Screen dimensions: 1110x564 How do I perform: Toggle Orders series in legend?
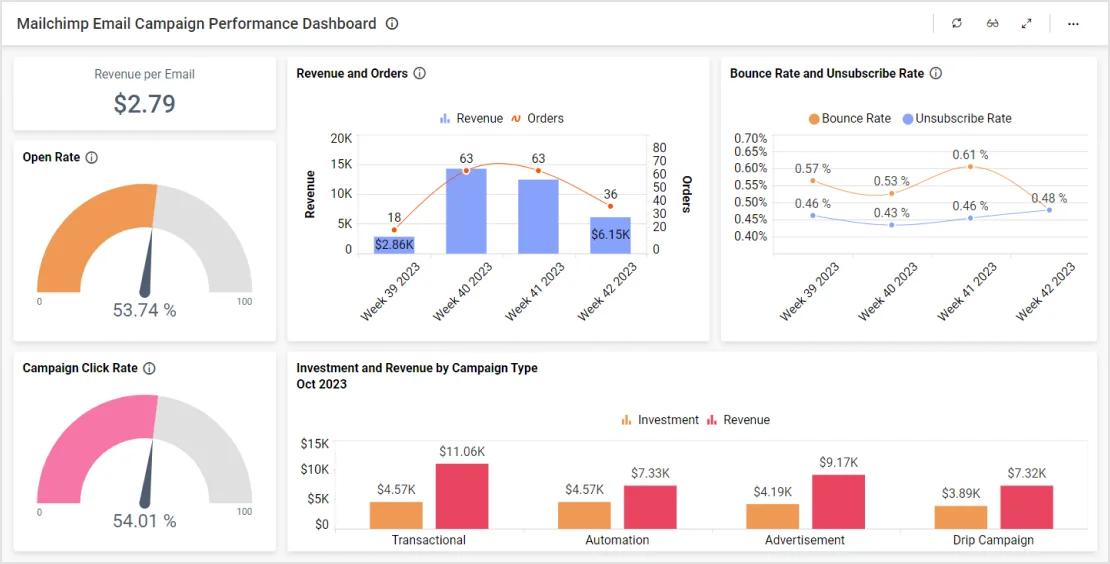(537, 118)
